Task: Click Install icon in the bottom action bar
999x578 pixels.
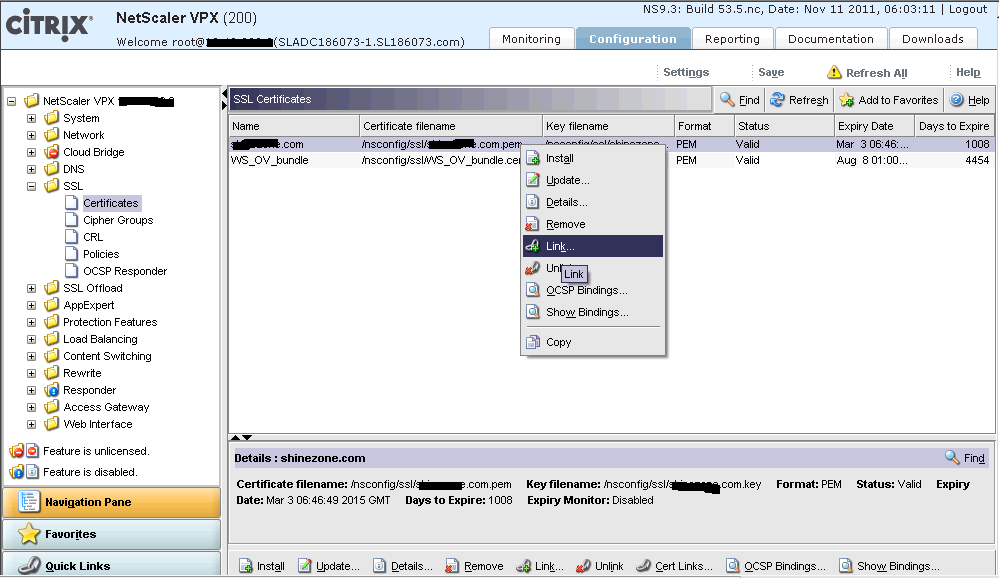Action: 246,566
